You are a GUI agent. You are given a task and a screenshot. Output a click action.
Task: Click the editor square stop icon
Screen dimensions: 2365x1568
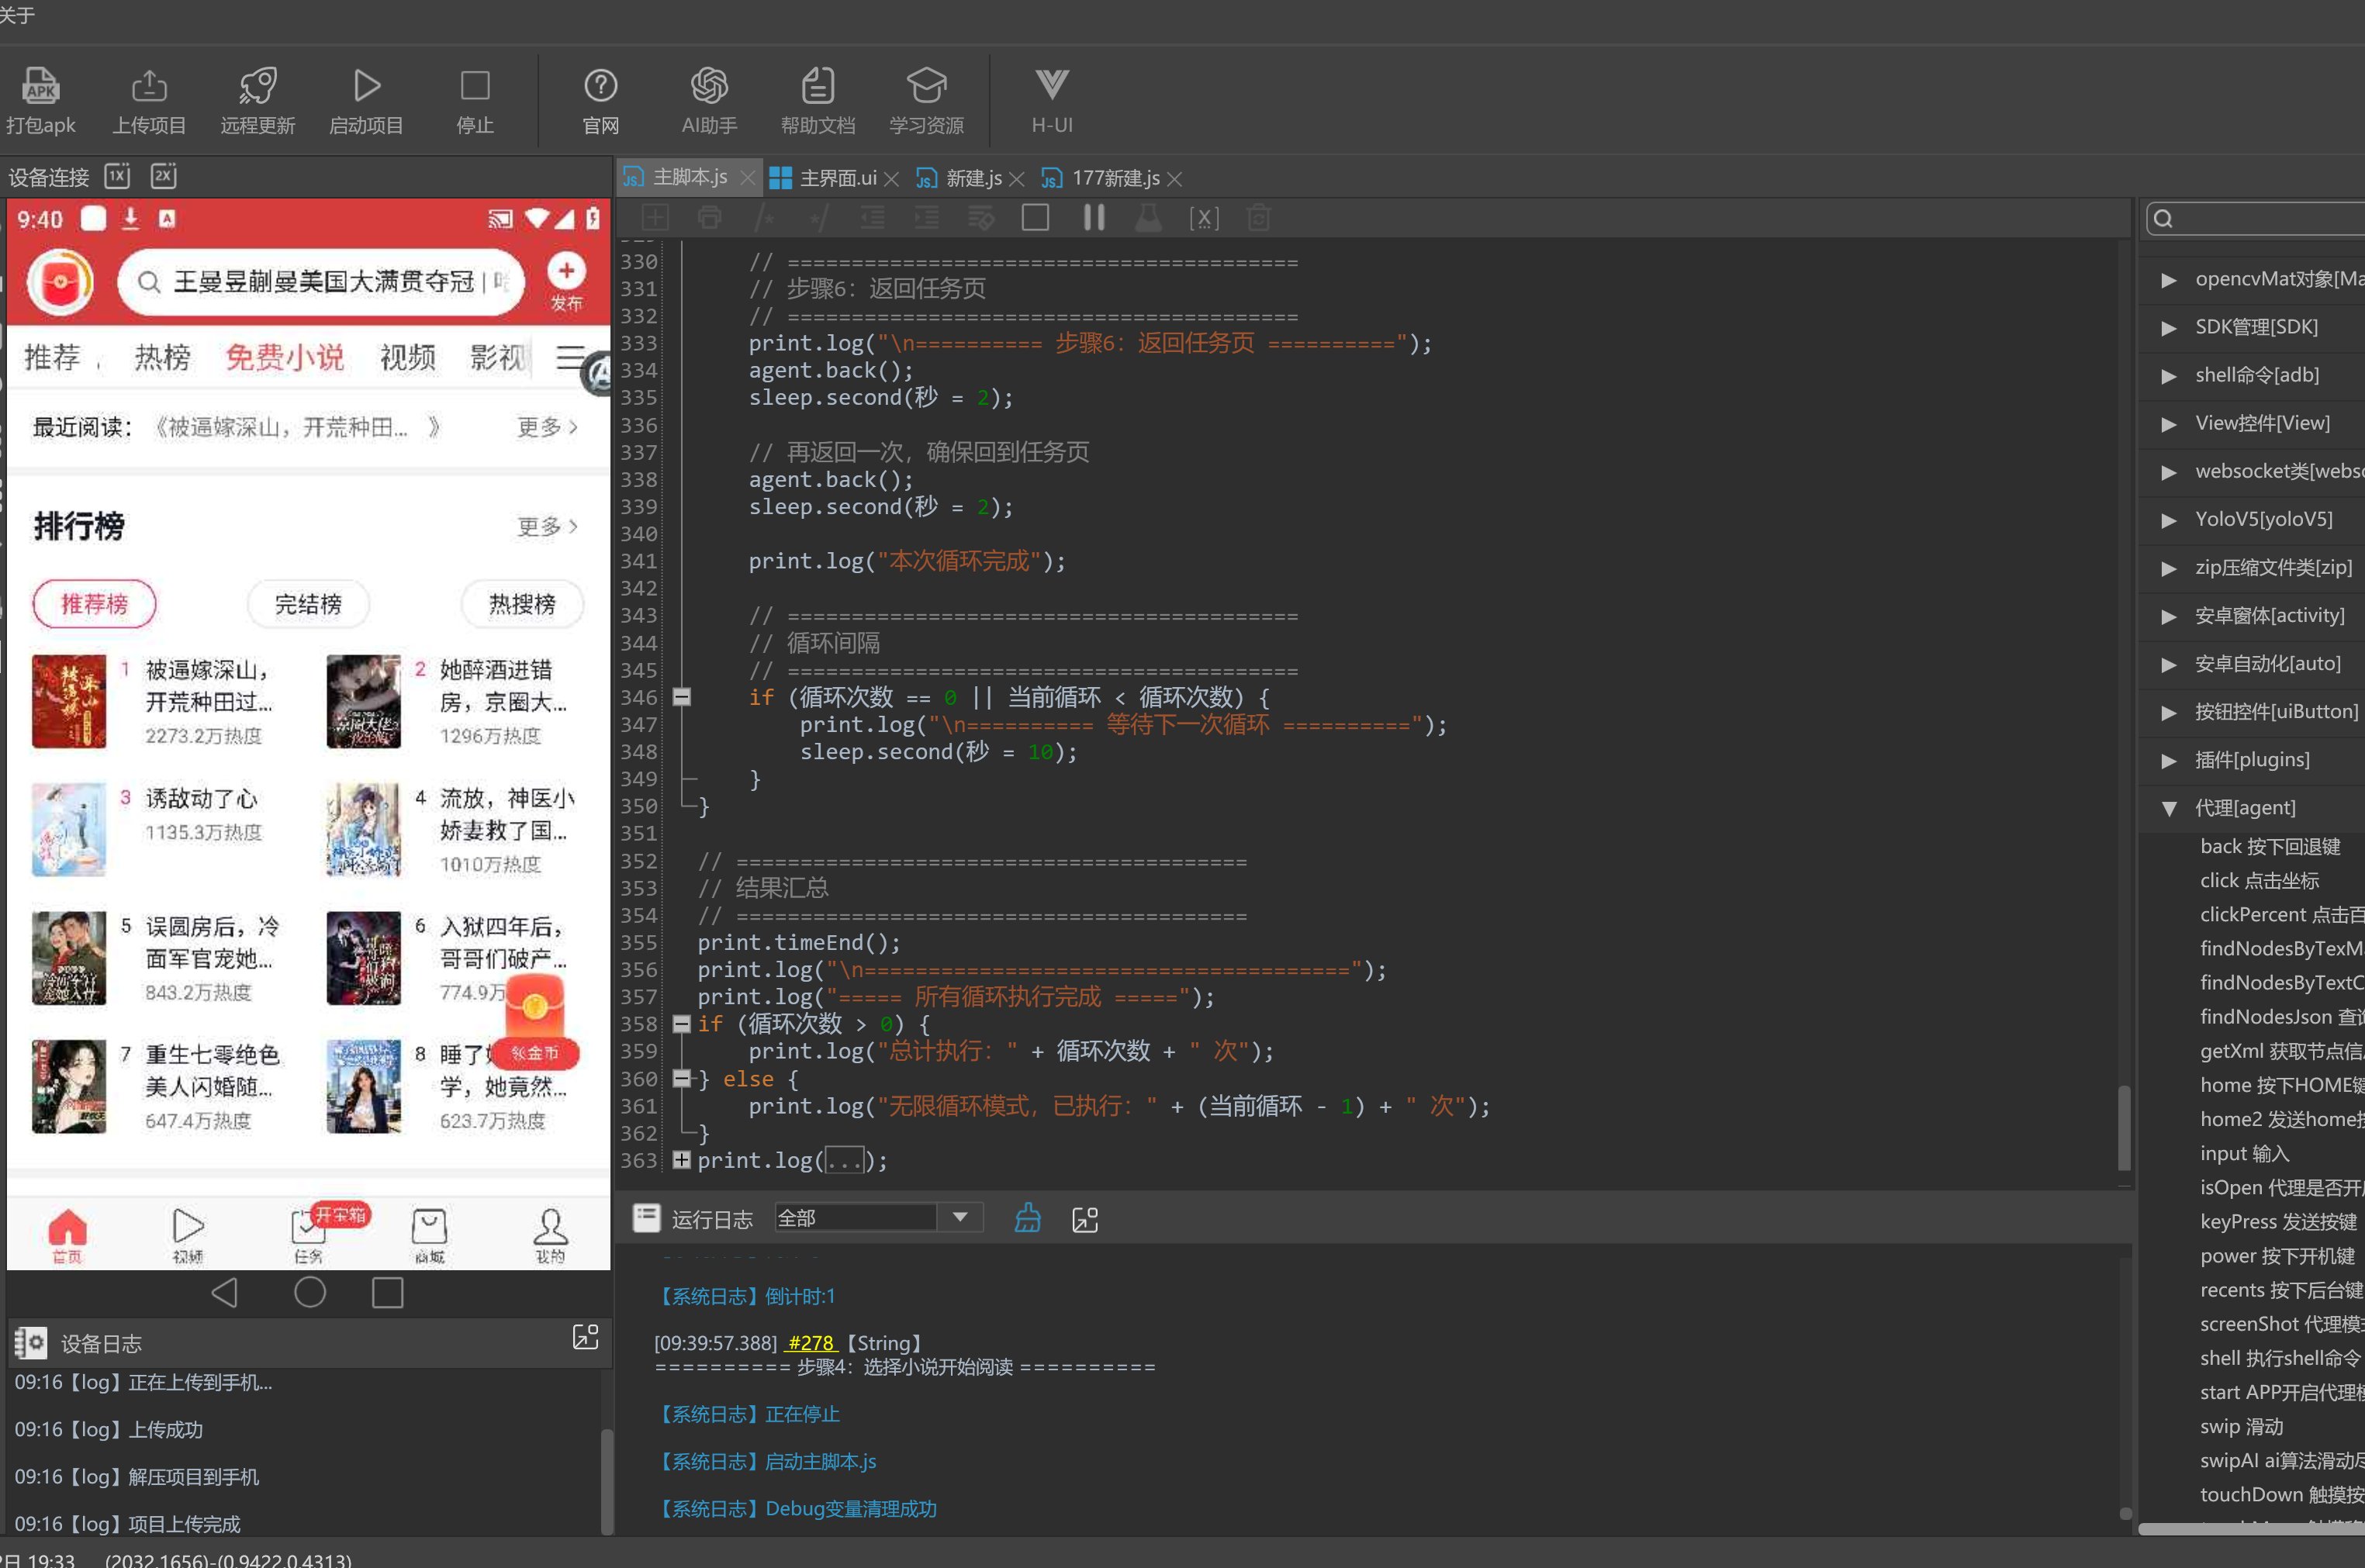click(1036, 218)
